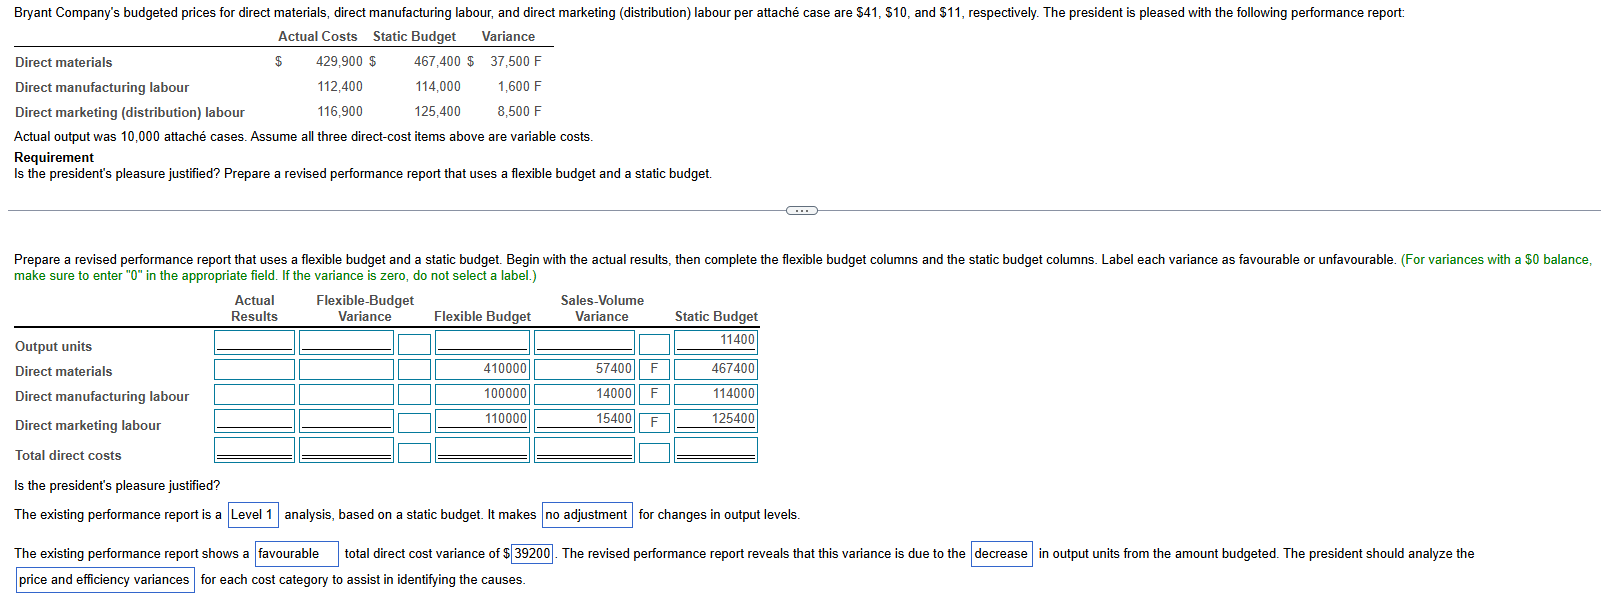The image size is (1601, 609).
Task: Select Sales-Volume Variance field showing 15400
Action: click(x=584, y=421)
